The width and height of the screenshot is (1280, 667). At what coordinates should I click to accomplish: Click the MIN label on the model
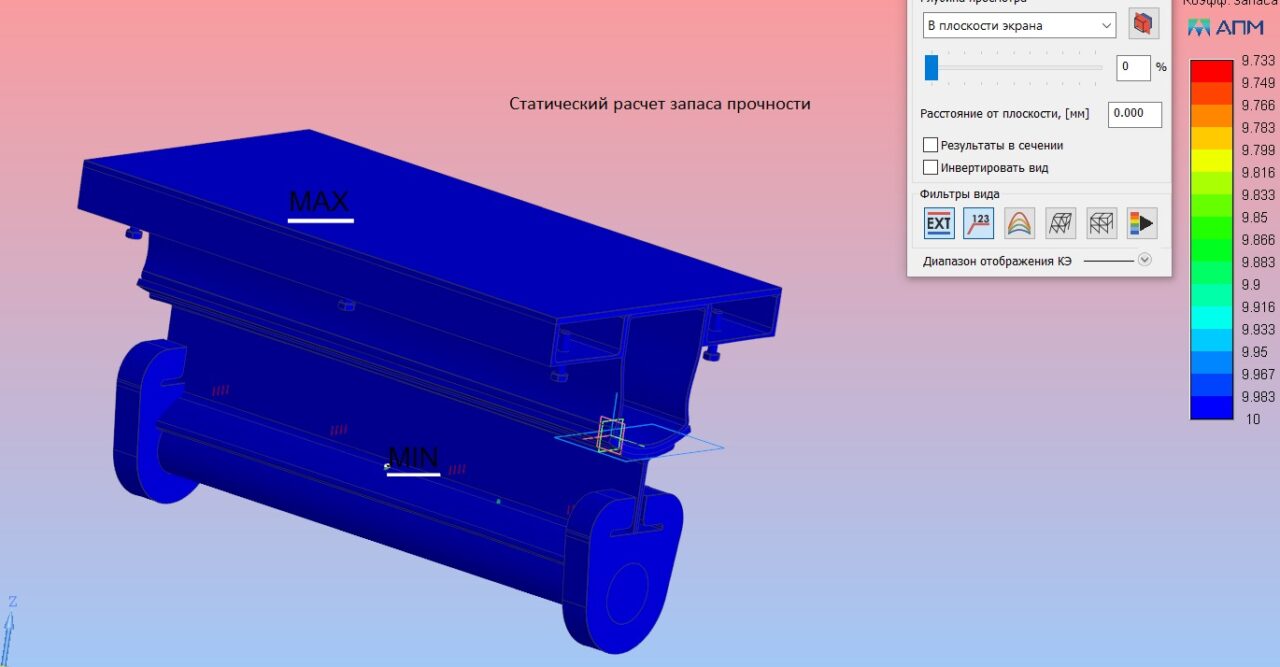(413, 459)
